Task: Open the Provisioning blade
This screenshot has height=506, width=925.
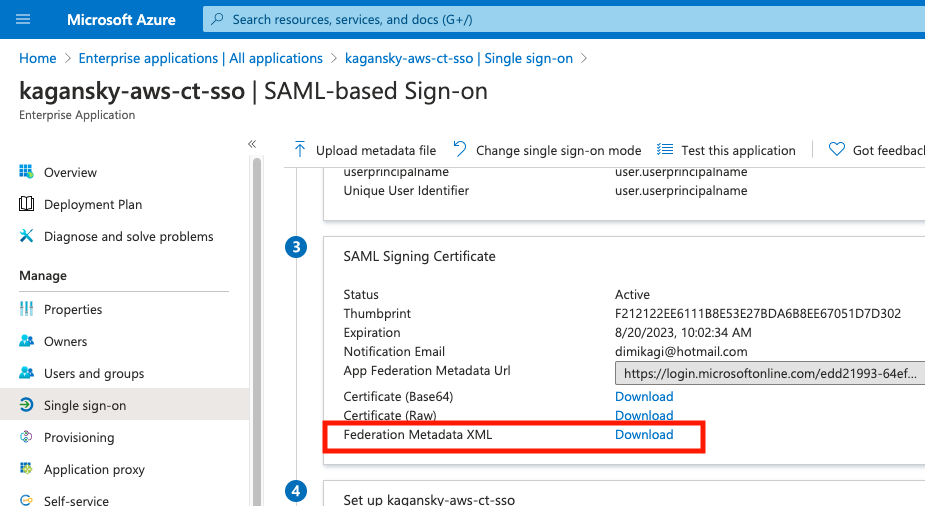Action: pos(79,438)
